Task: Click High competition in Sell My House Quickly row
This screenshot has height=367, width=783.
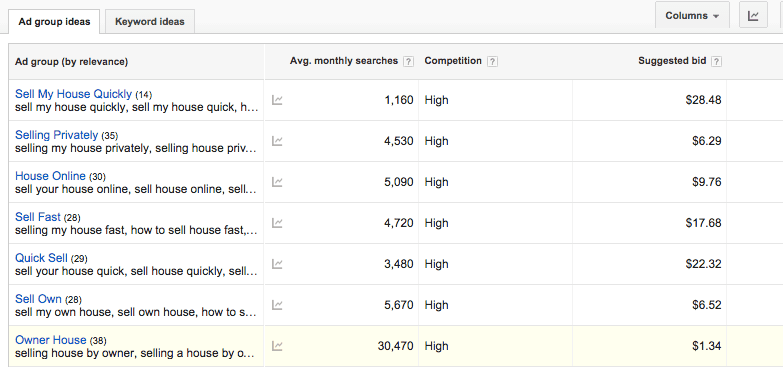Action: pos(436,100)
